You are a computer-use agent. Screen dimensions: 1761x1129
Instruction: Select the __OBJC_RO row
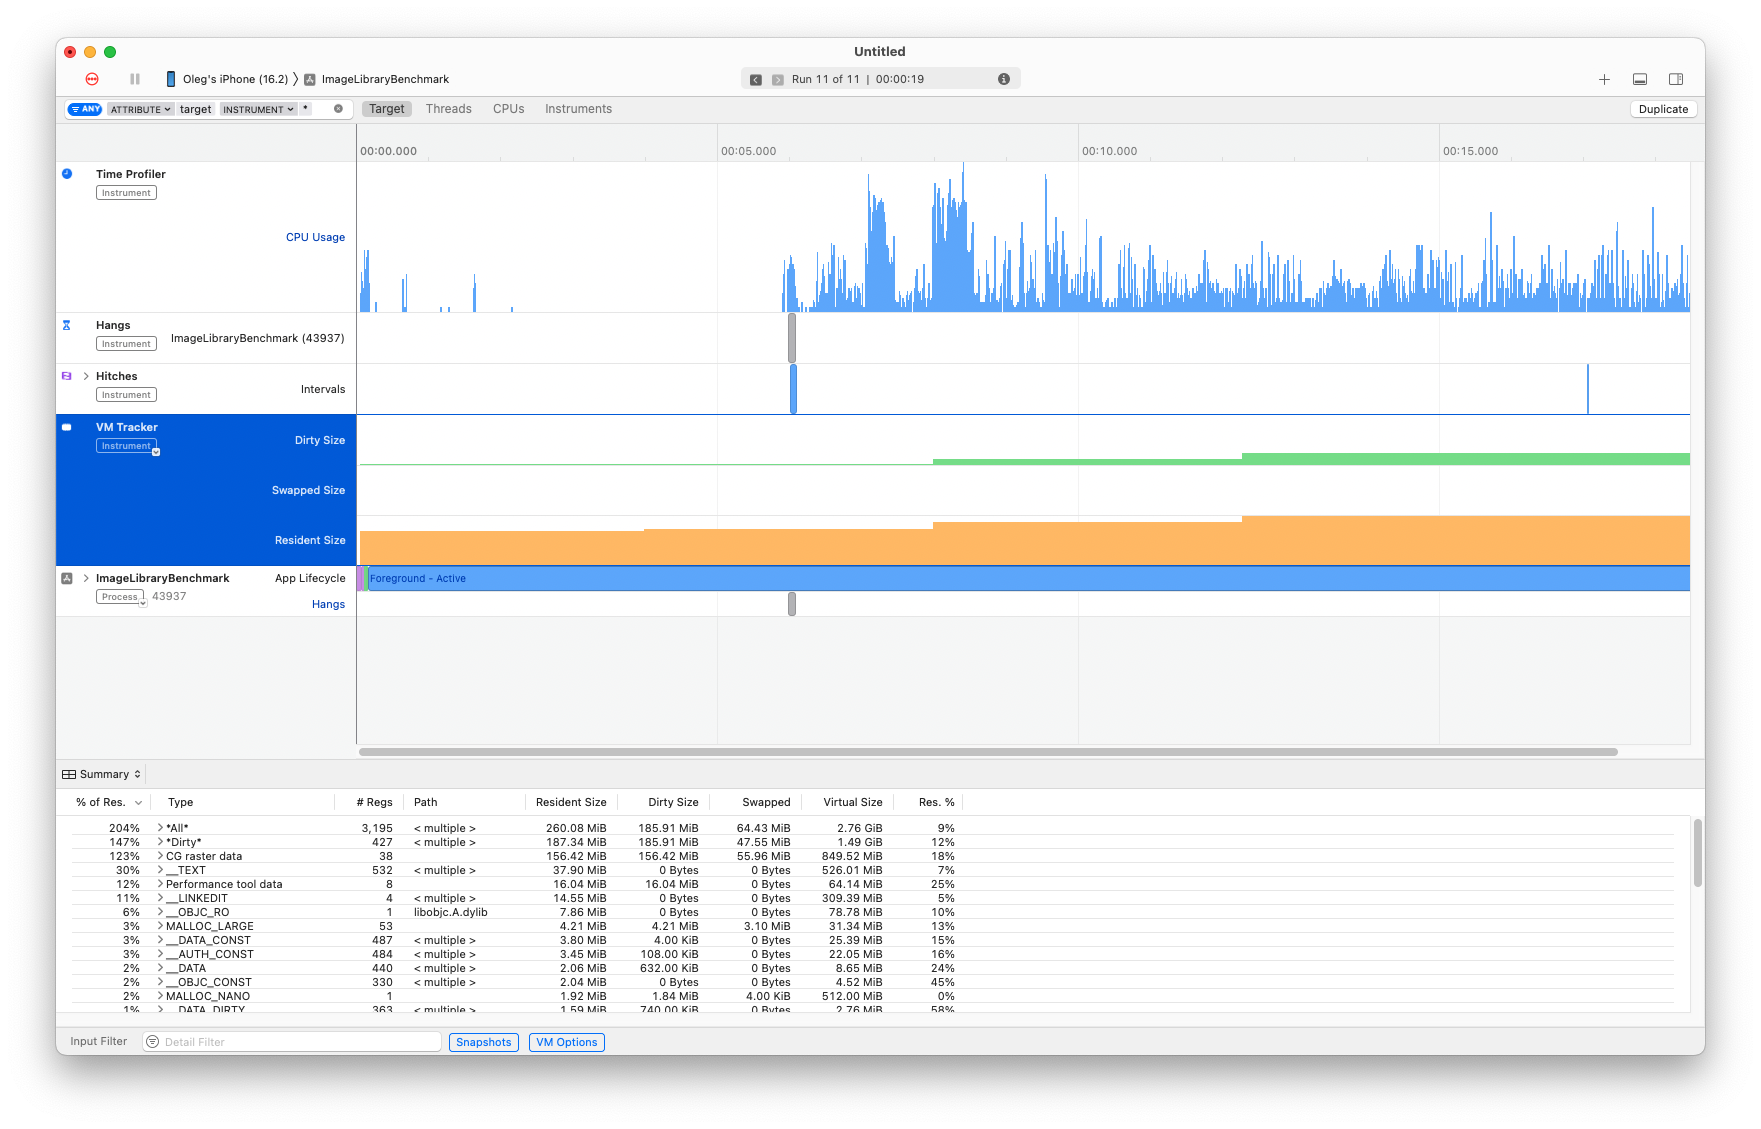tap(872, 912)
